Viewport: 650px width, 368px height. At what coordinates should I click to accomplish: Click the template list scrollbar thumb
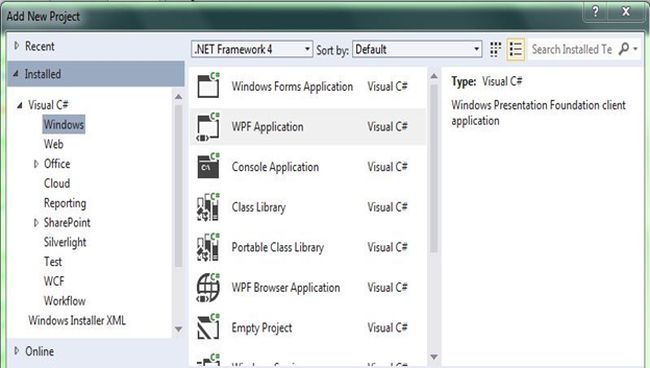pyautogui.click(x=434, y=169)
